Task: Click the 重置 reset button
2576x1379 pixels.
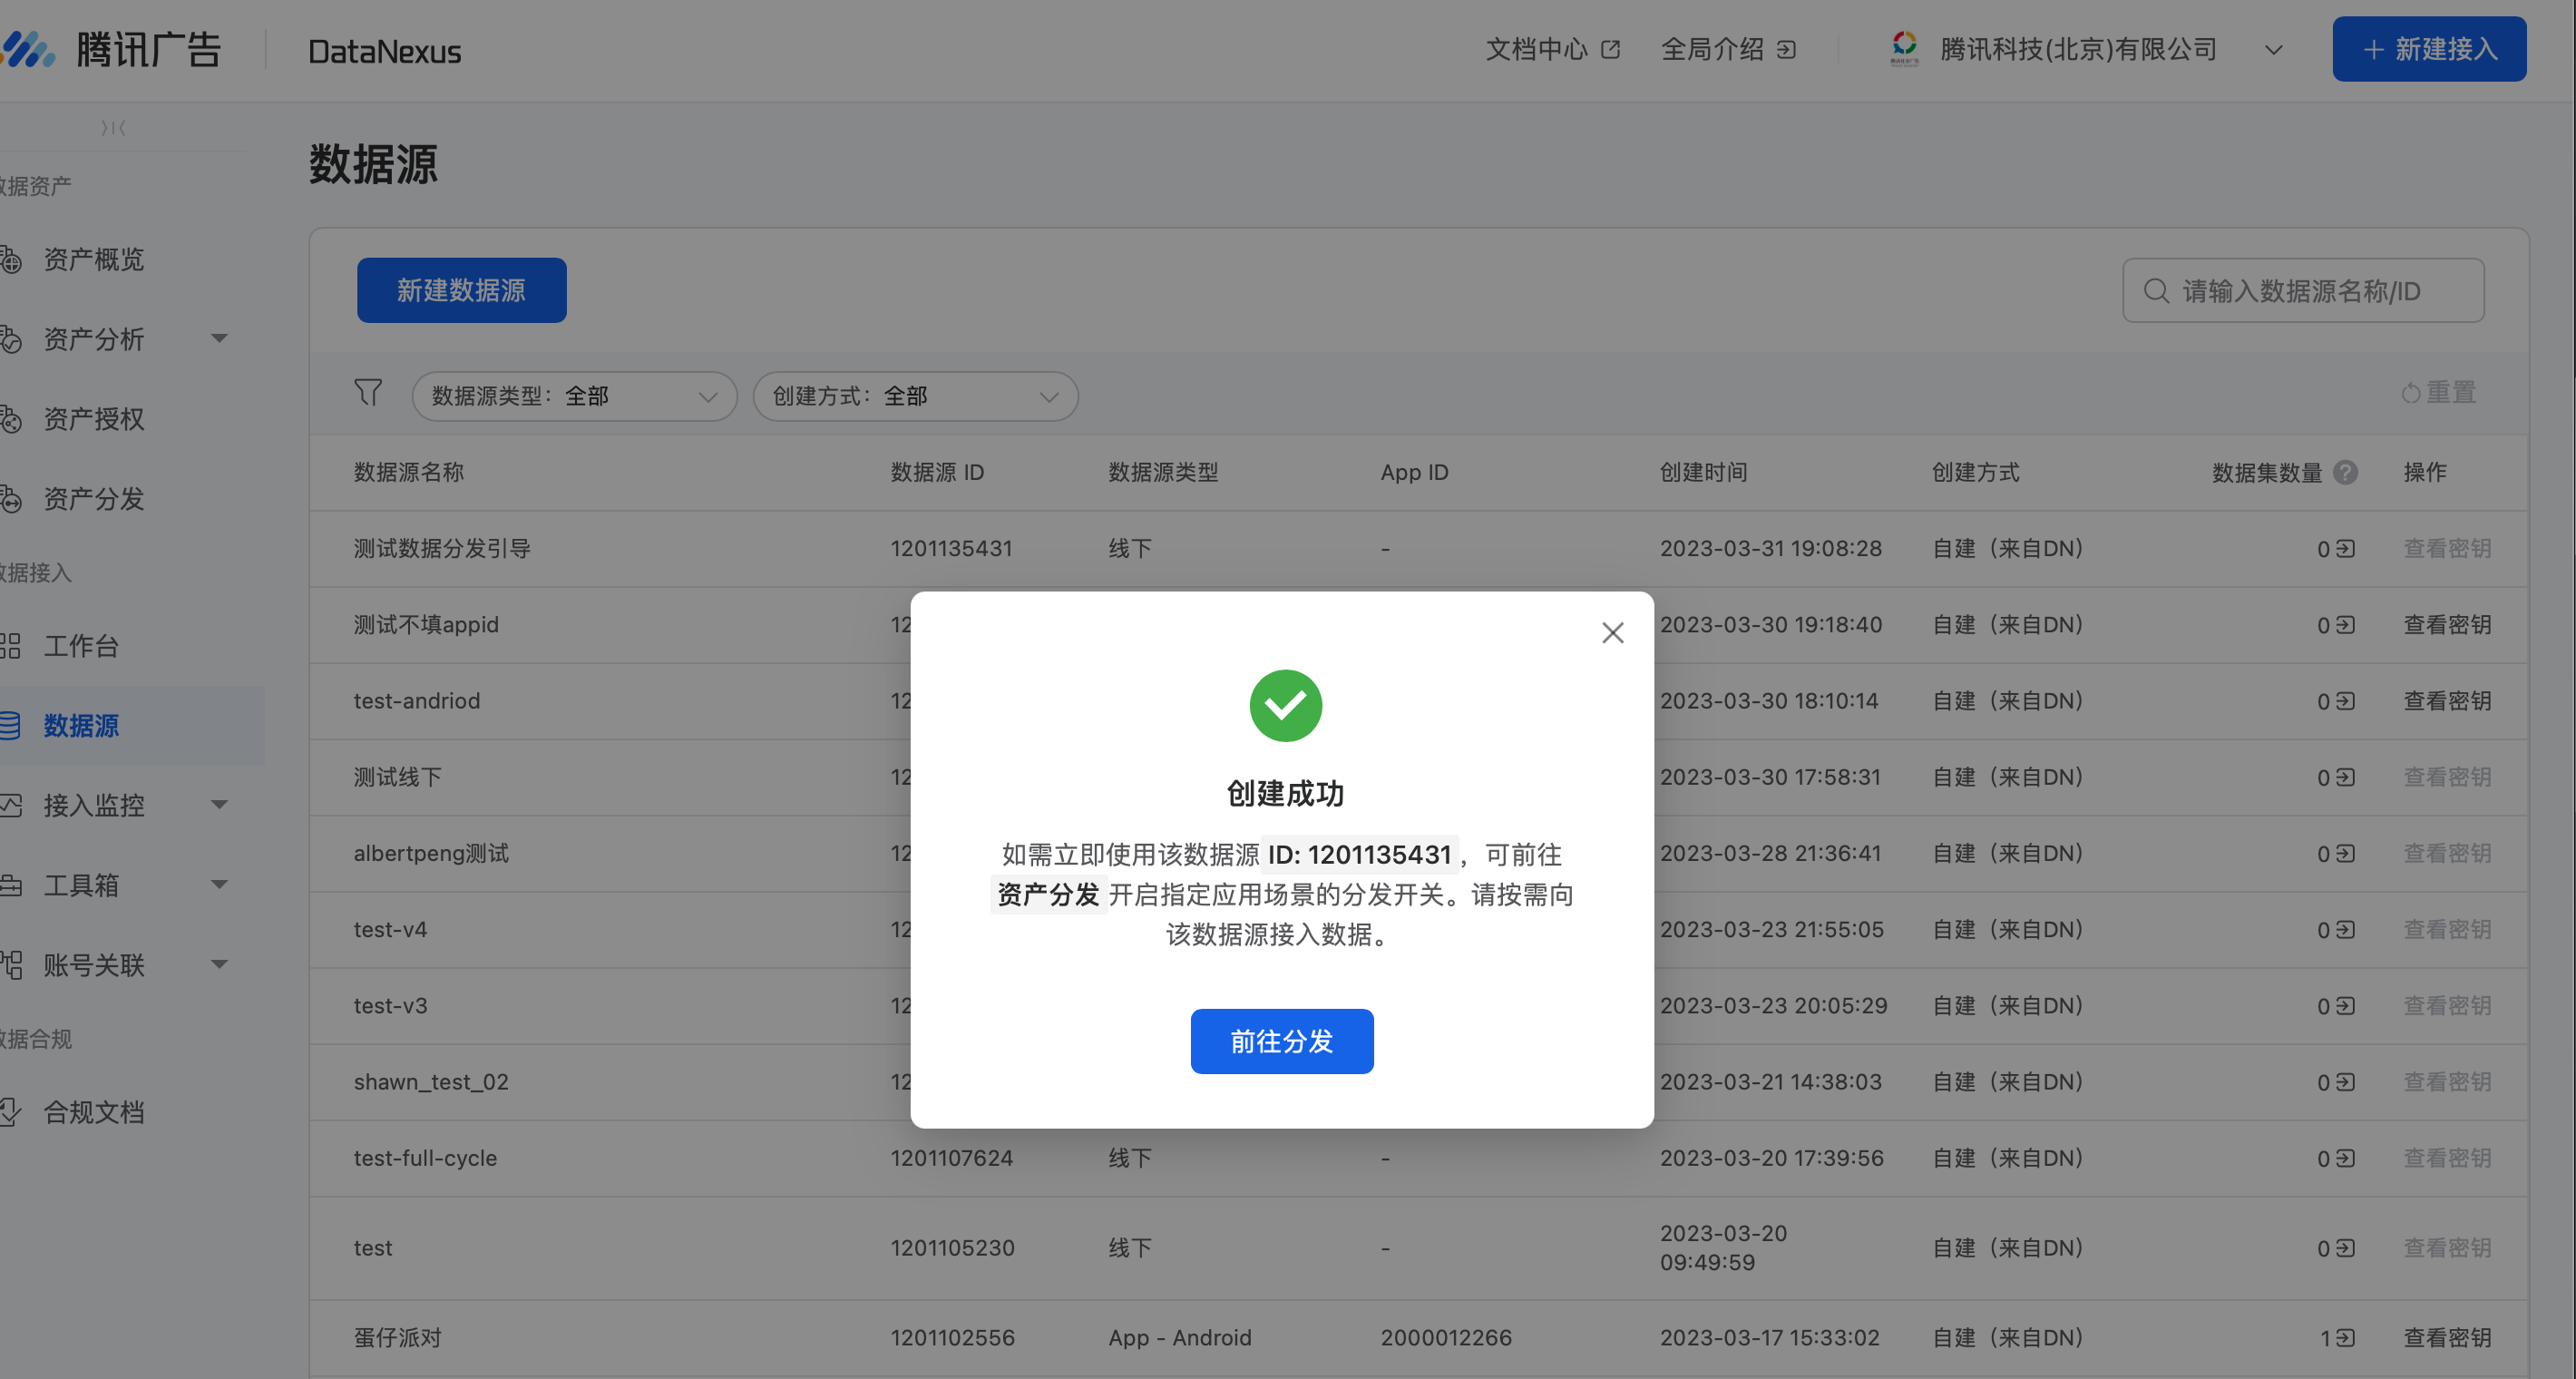Action: click(2438, 393)
